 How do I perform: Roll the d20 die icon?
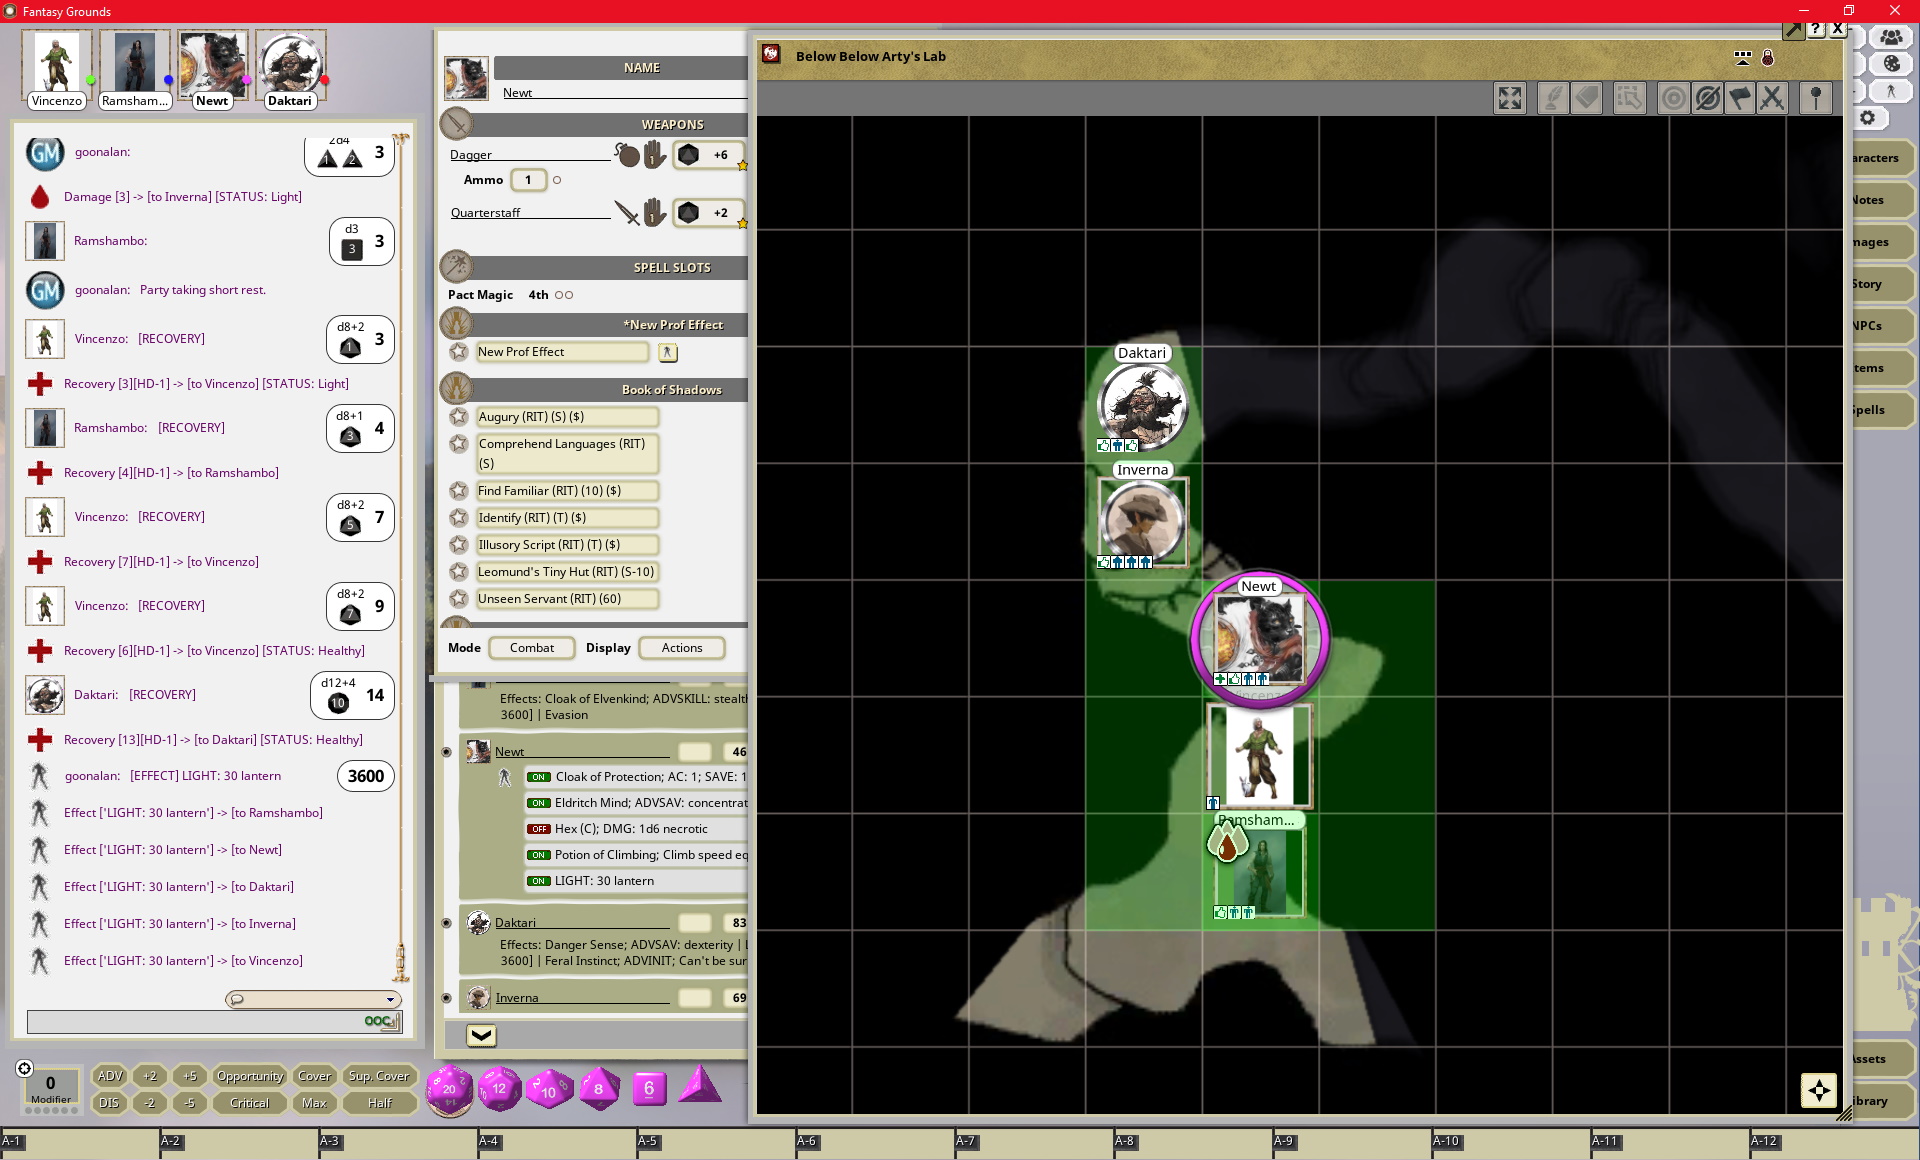pyautogui.click(x=449, y=1088)
